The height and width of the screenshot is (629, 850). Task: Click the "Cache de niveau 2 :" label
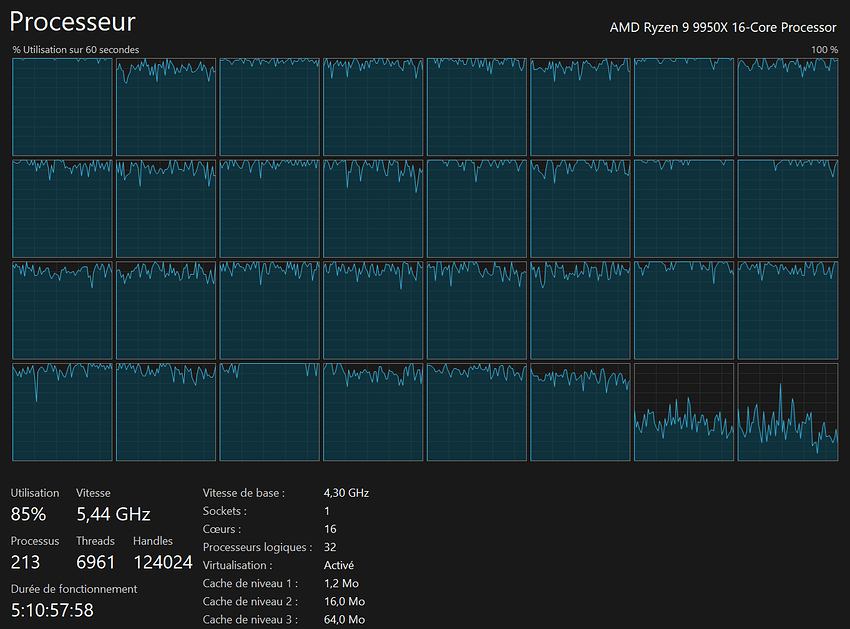pyautogui.click(x=250, y=601)
